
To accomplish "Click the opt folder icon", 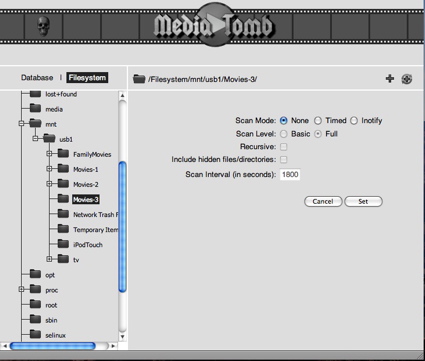I will [x=35, y=274].
